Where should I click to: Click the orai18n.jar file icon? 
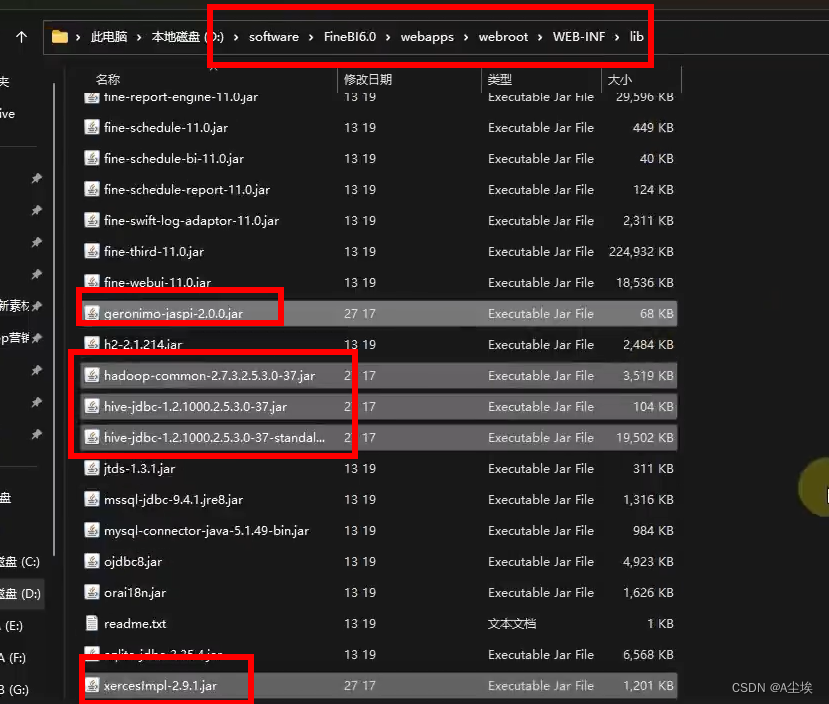[92, 592]
